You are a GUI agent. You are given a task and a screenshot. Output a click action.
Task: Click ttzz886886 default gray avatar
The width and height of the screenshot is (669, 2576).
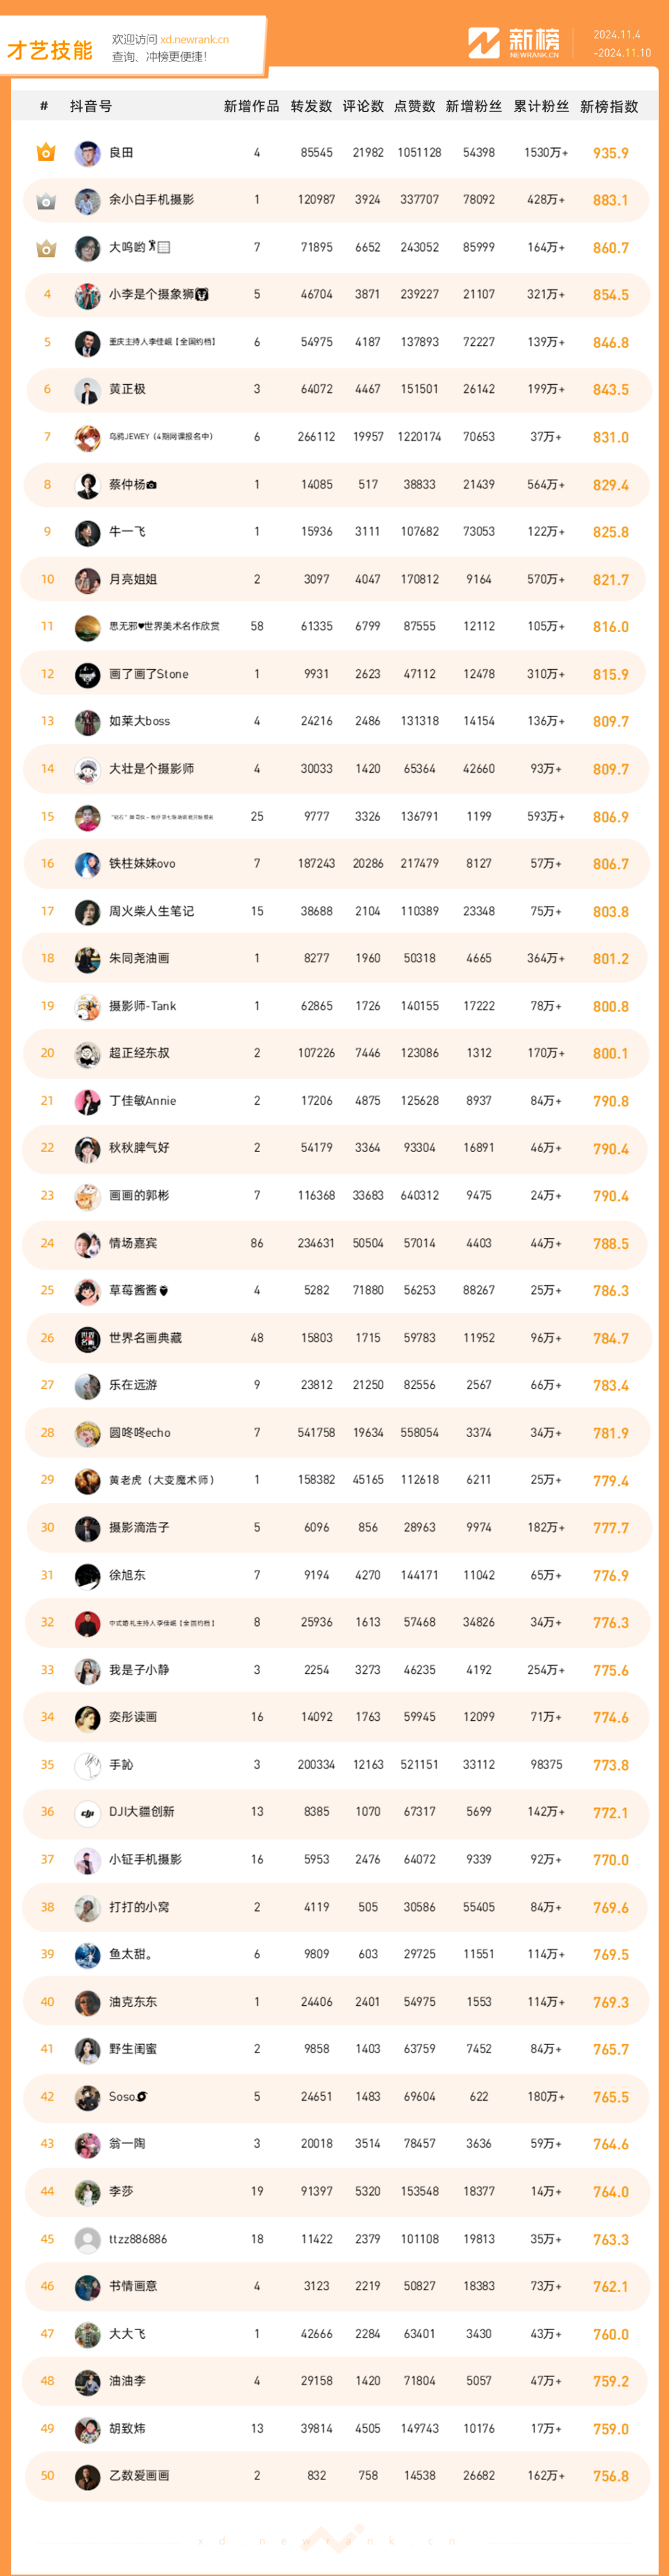(x=88, y=2239)
